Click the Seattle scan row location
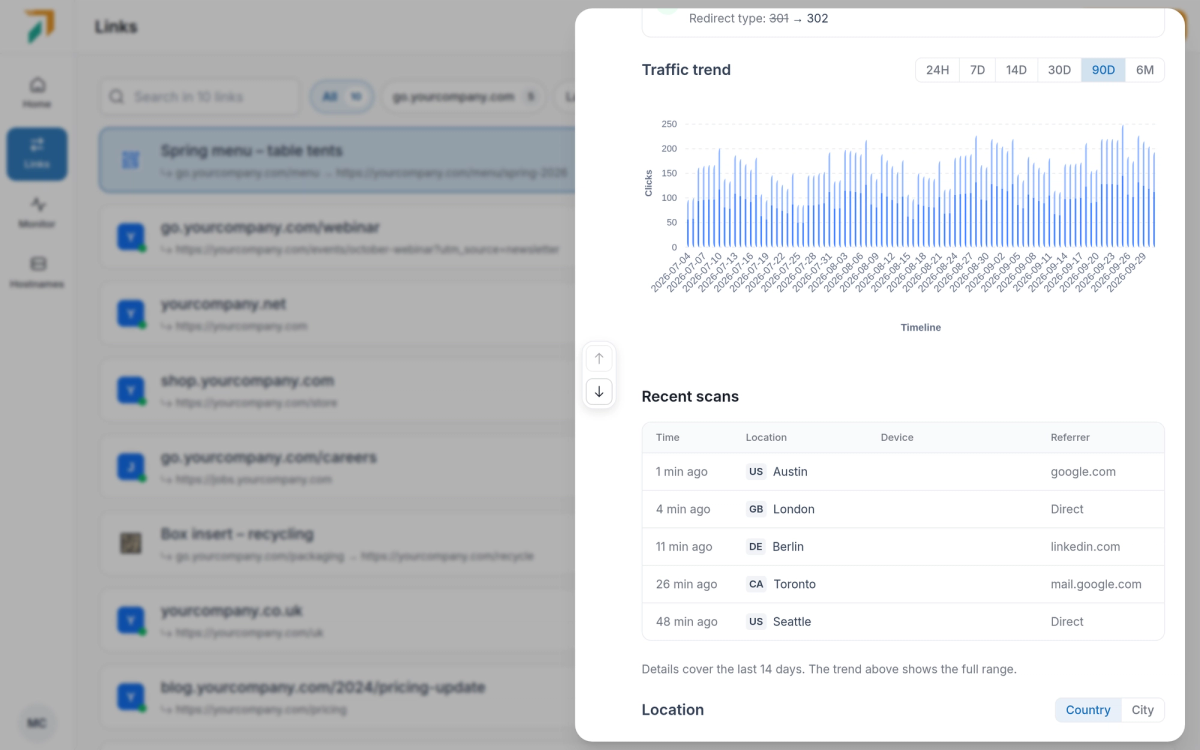The width and height of the screenshot is (1200, 750). [x=779, y=622]
